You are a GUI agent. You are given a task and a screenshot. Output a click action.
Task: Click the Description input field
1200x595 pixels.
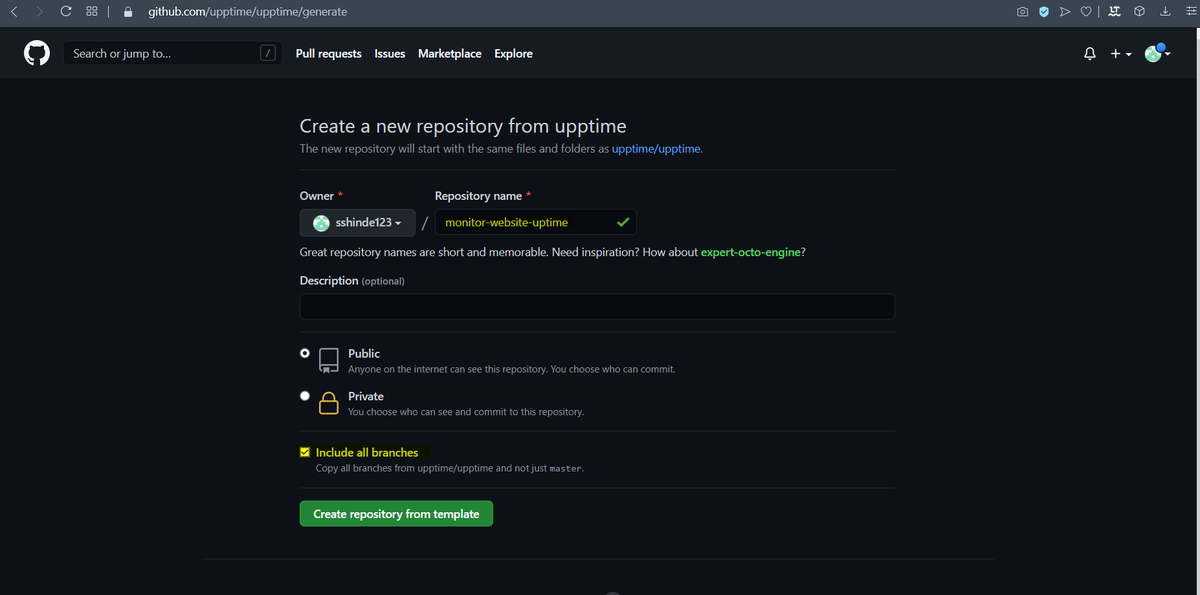[597, 306]
